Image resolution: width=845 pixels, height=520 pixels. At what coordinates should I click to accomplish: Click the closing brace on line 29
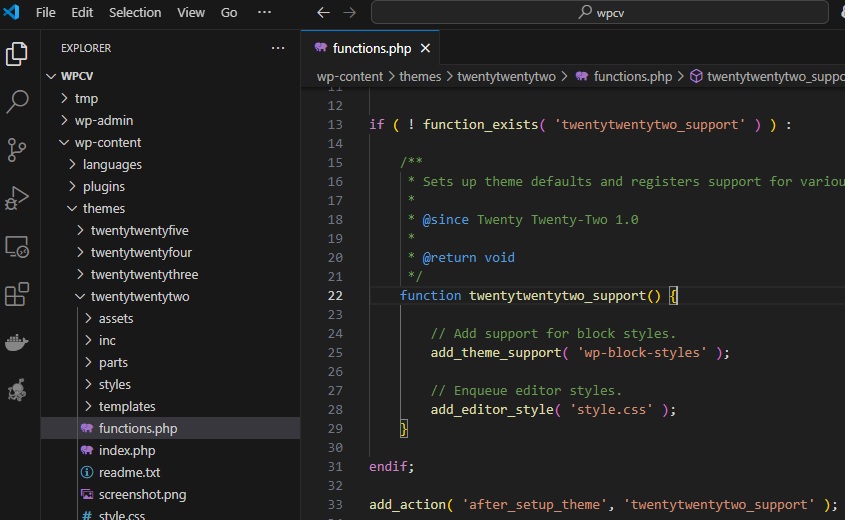click(404, 429)
